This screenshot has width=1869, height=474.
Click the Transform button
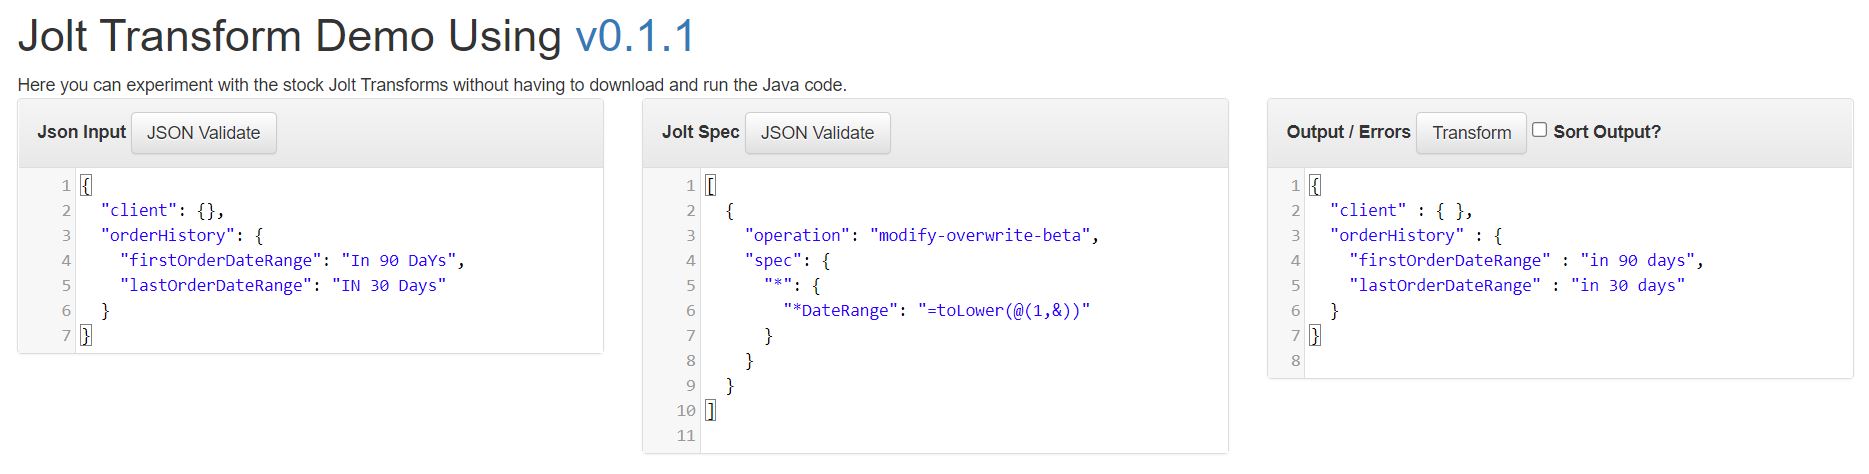1471,133
